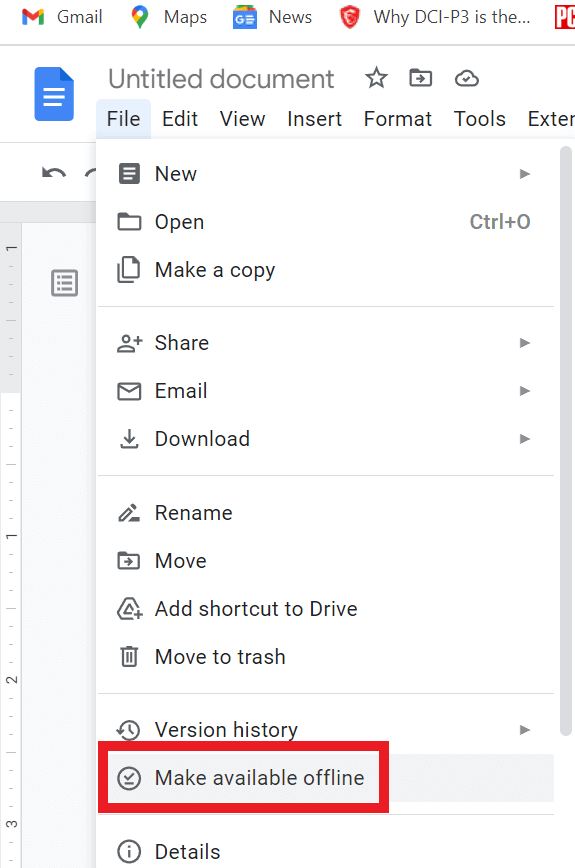This screenshot has width=575, height=868.
Task: Open the Edit menu
Action: pyautogui.click(x=180, y=119)
